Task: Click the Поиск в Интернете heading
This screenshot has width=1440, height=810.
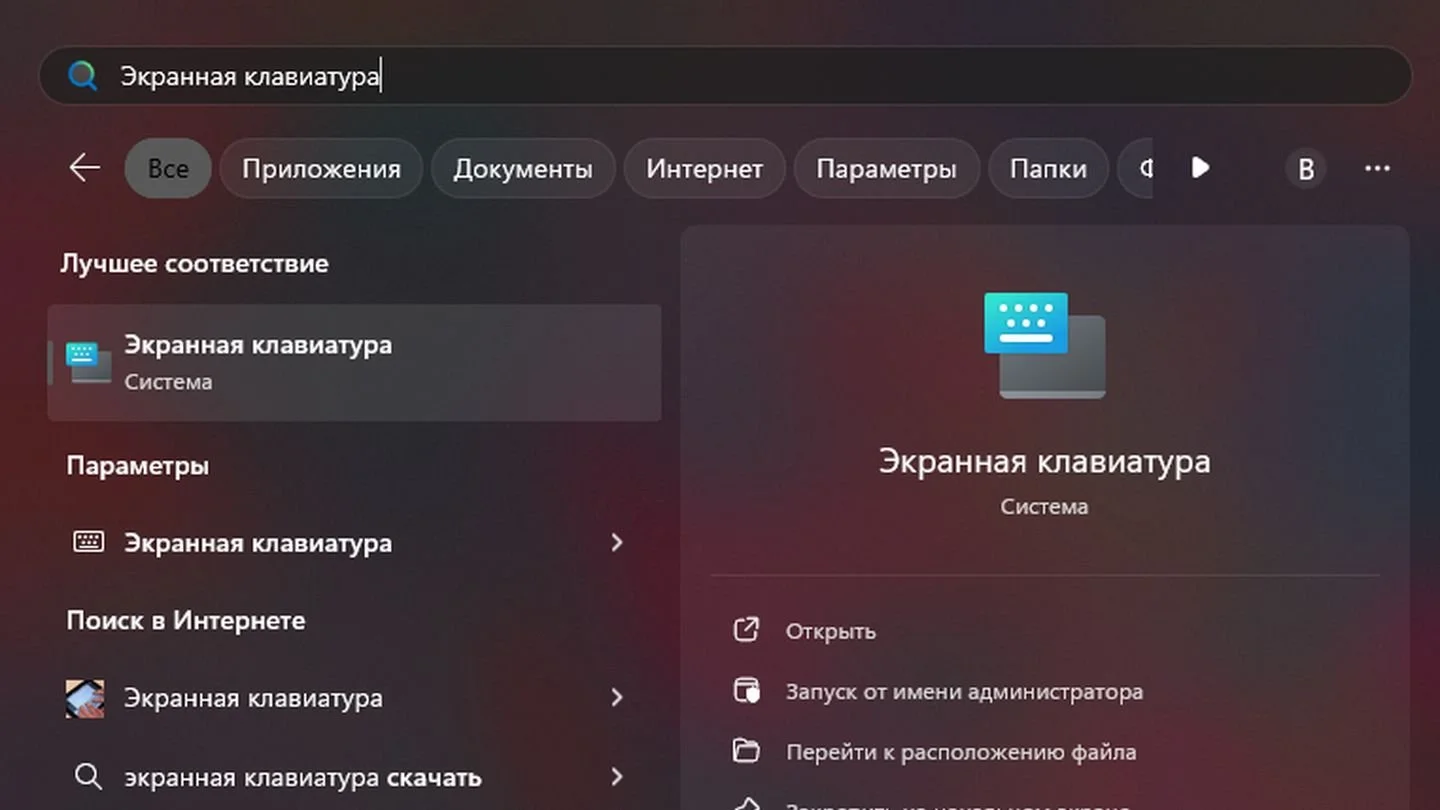Action: coord(186,621)
